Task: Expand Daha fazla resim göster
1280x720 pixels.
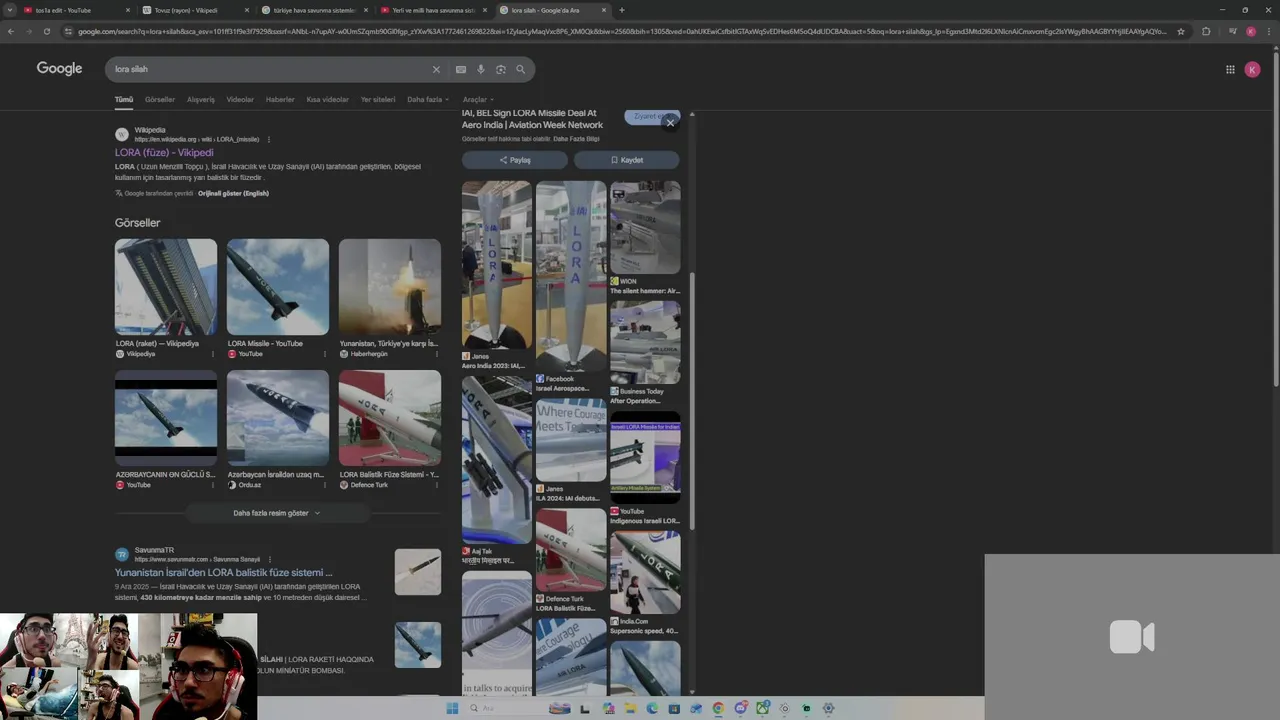Action: point(277,513)
